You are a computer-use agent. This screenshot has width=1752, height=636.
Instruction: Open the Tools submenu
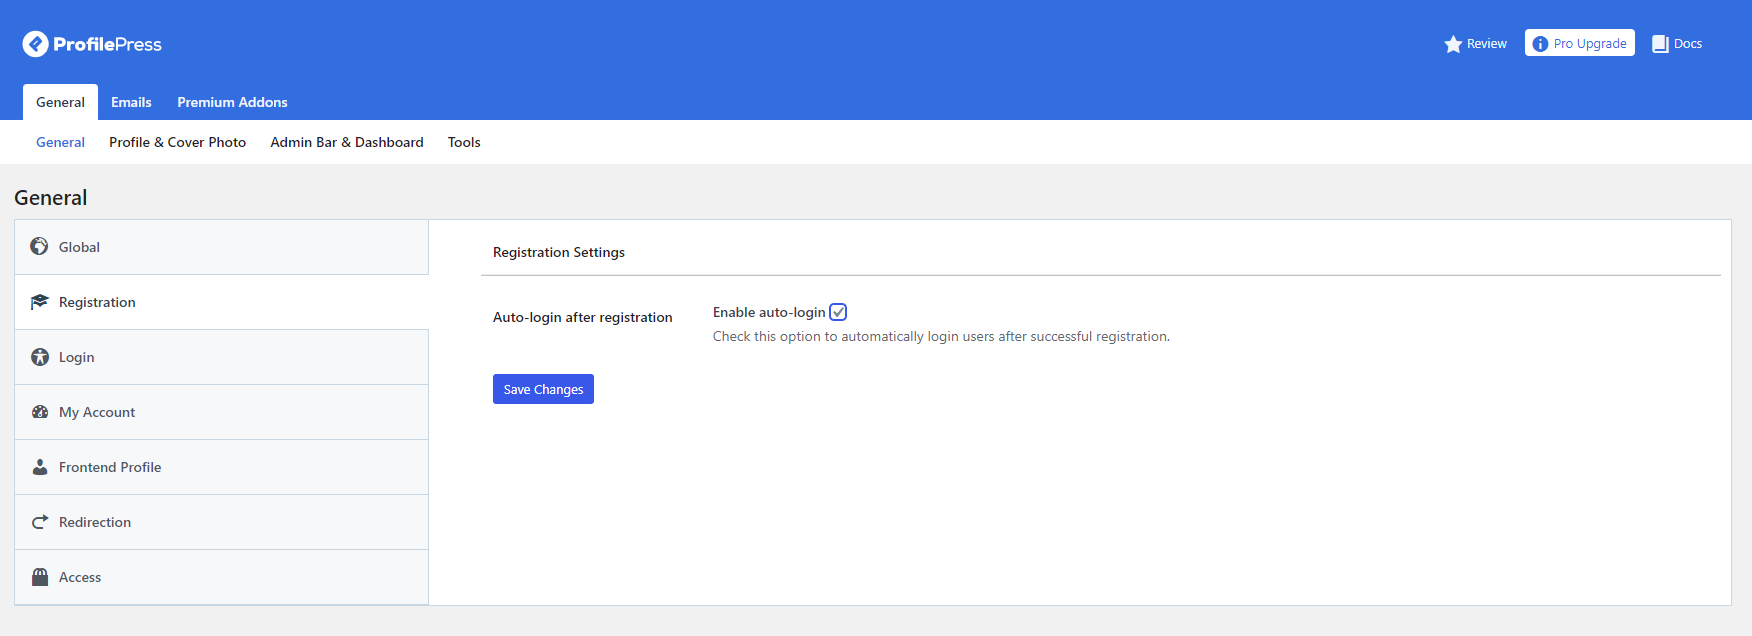[x=464, y=142]
